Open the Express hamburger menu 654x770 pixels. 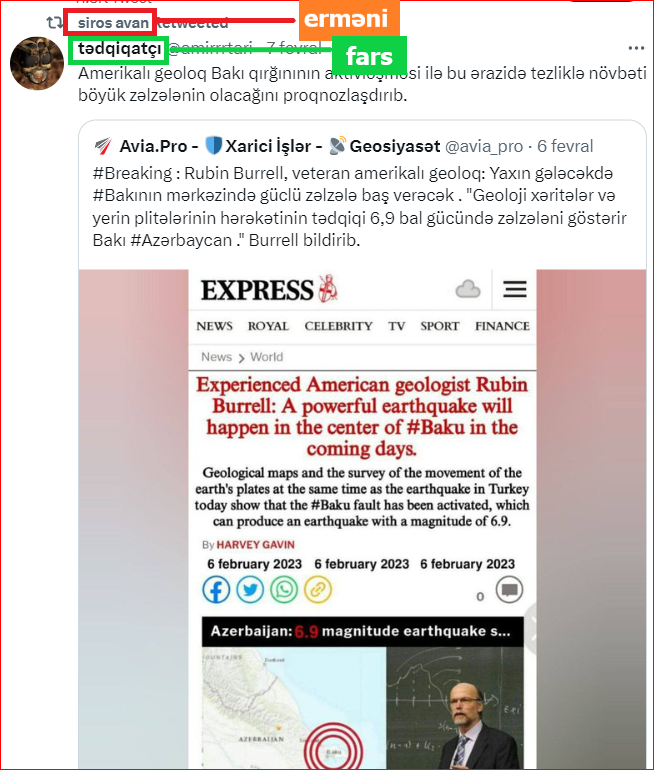click(515, 289)
